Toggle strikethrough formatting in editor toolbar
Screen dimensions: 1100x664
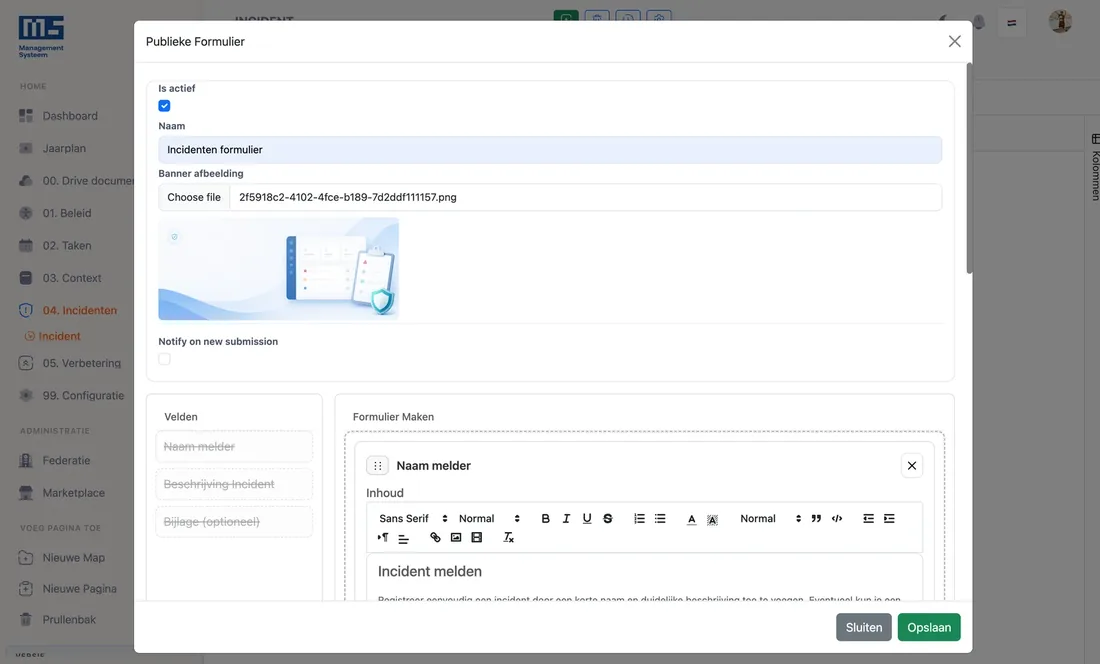[608, 519]
